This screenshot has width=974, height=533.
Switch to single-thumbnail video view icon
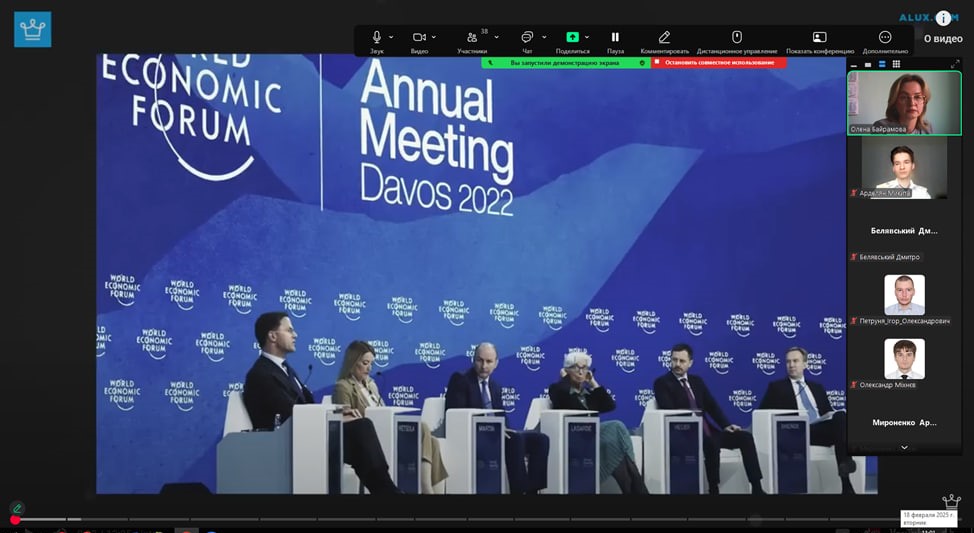(x=868, y=64)
